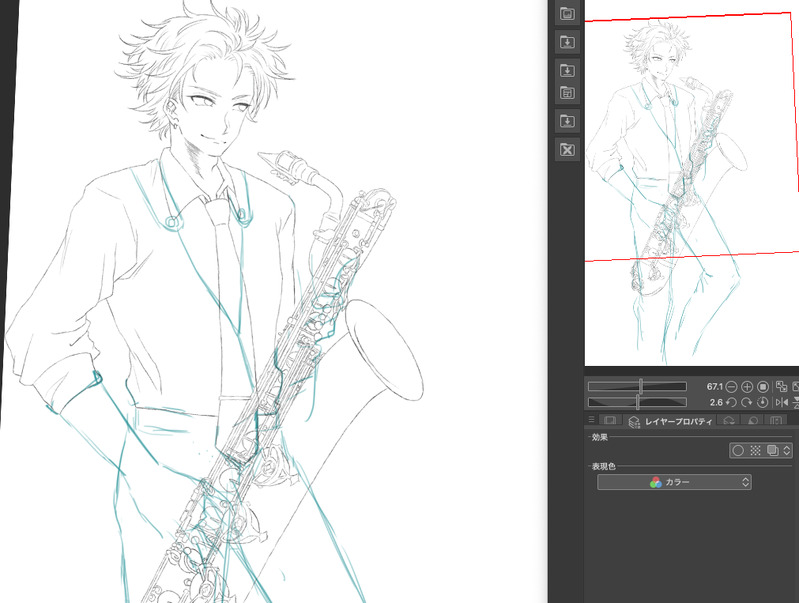
Task: Switch to the tab with speech-bubble-like icon
Action: pos(753,422)
